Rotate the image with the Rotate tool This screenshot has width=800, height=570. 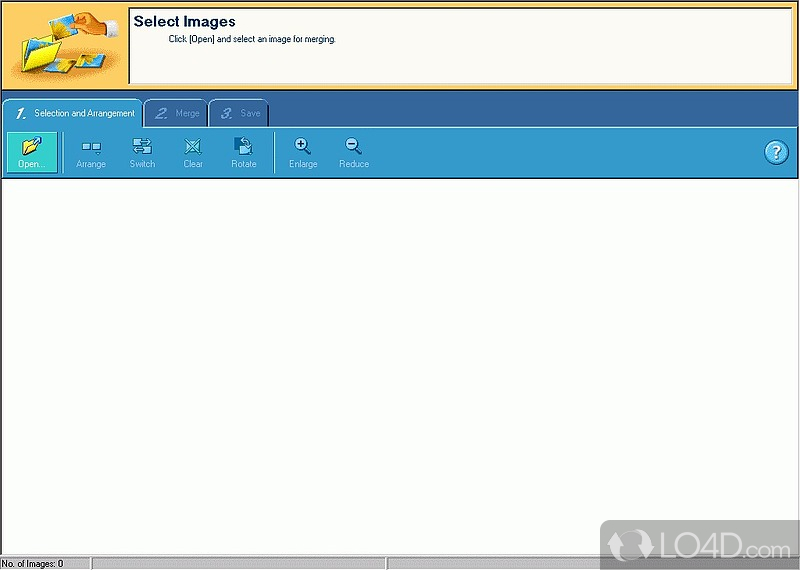[243, 152]
